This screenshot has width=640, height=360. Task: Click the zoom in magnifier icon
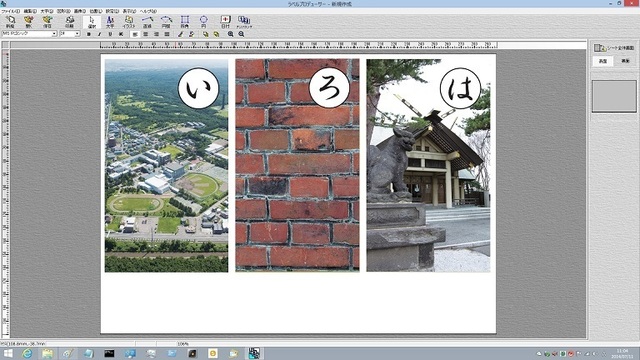(231, 34)
